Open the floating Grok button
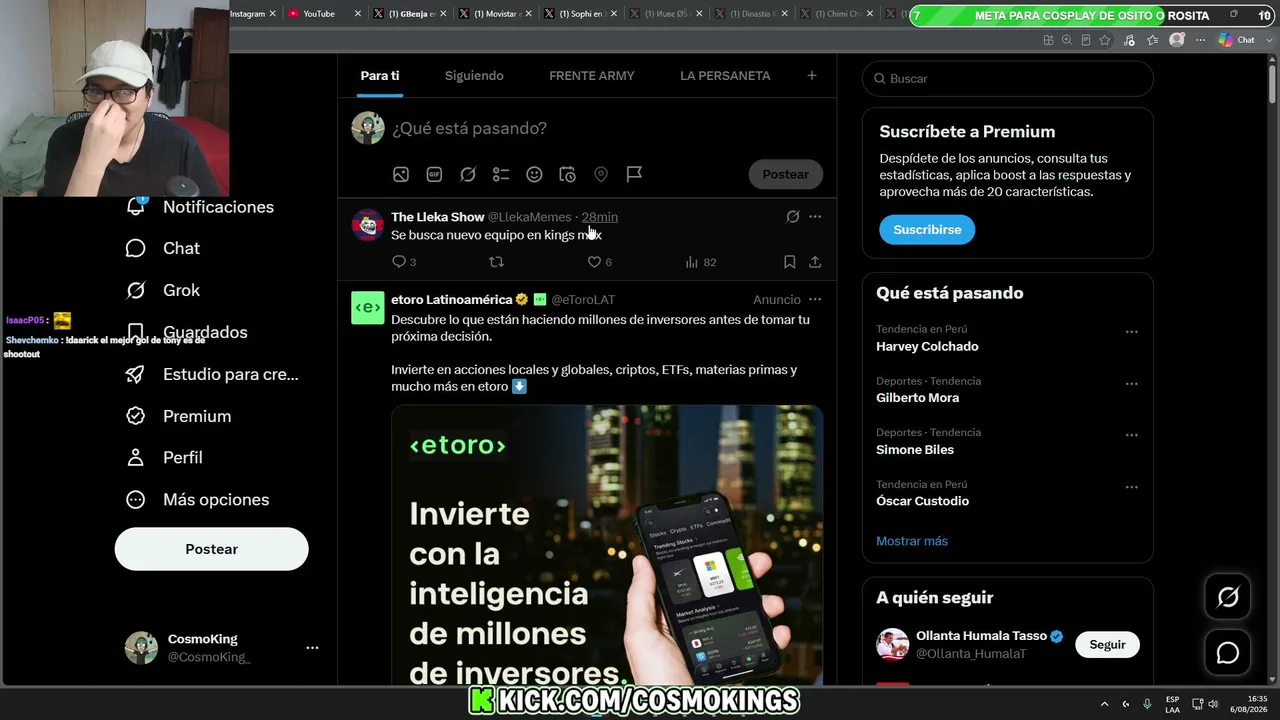This screenshot has width=1280, height=720. tap(1228, 598)
